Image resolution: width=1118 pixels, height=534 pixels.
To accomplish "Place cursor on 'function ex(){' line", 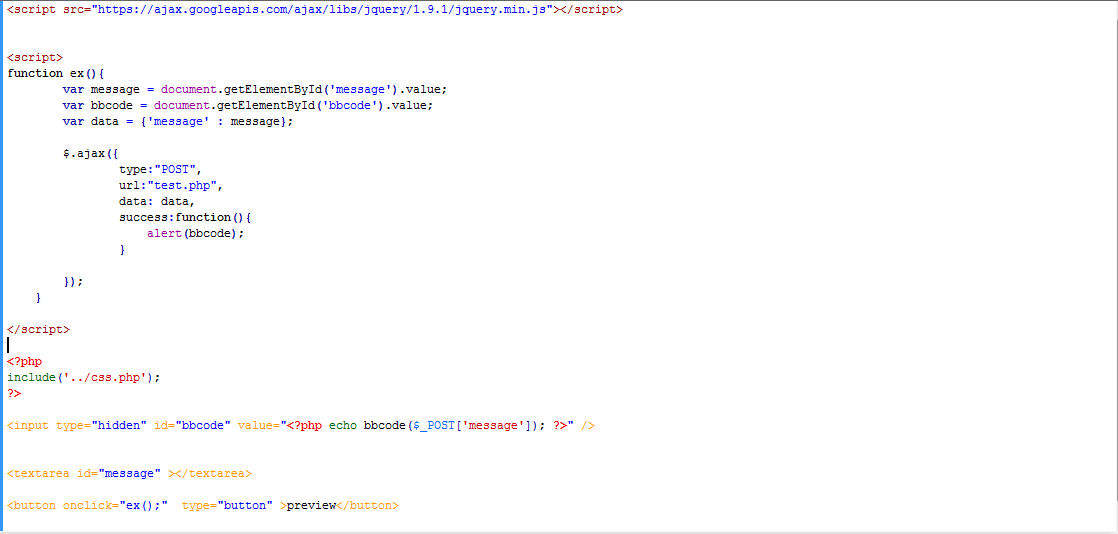I will pos(56,73).
